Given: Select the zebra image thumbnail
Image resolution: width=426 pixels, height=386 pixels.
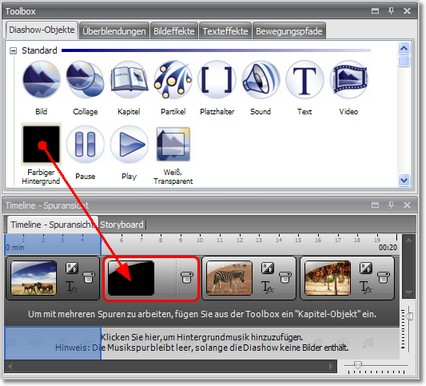Looking at the screenshot, I should 229,278.
